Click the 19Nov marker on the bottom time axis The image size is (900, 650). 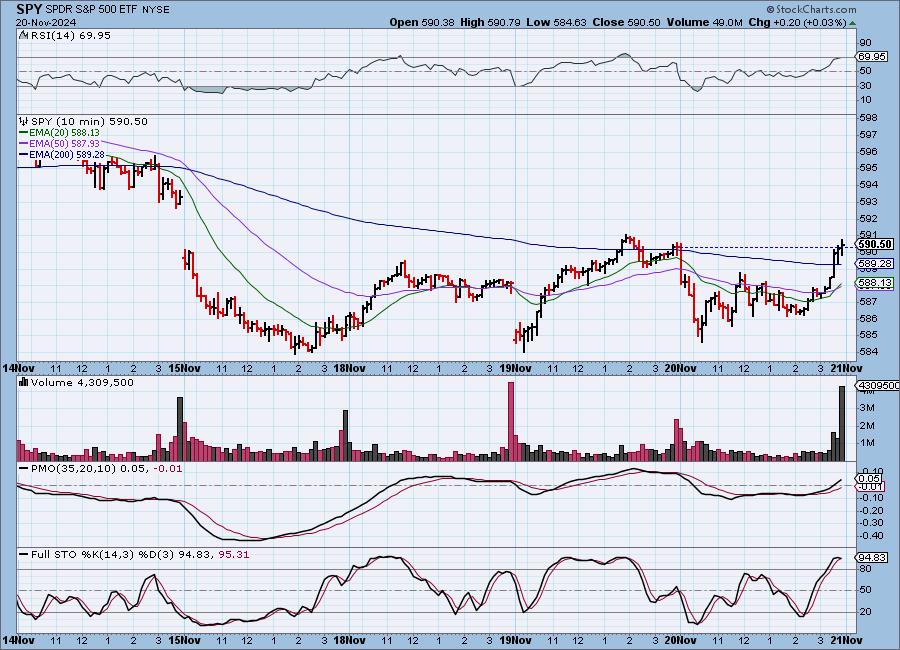(515, 640)
